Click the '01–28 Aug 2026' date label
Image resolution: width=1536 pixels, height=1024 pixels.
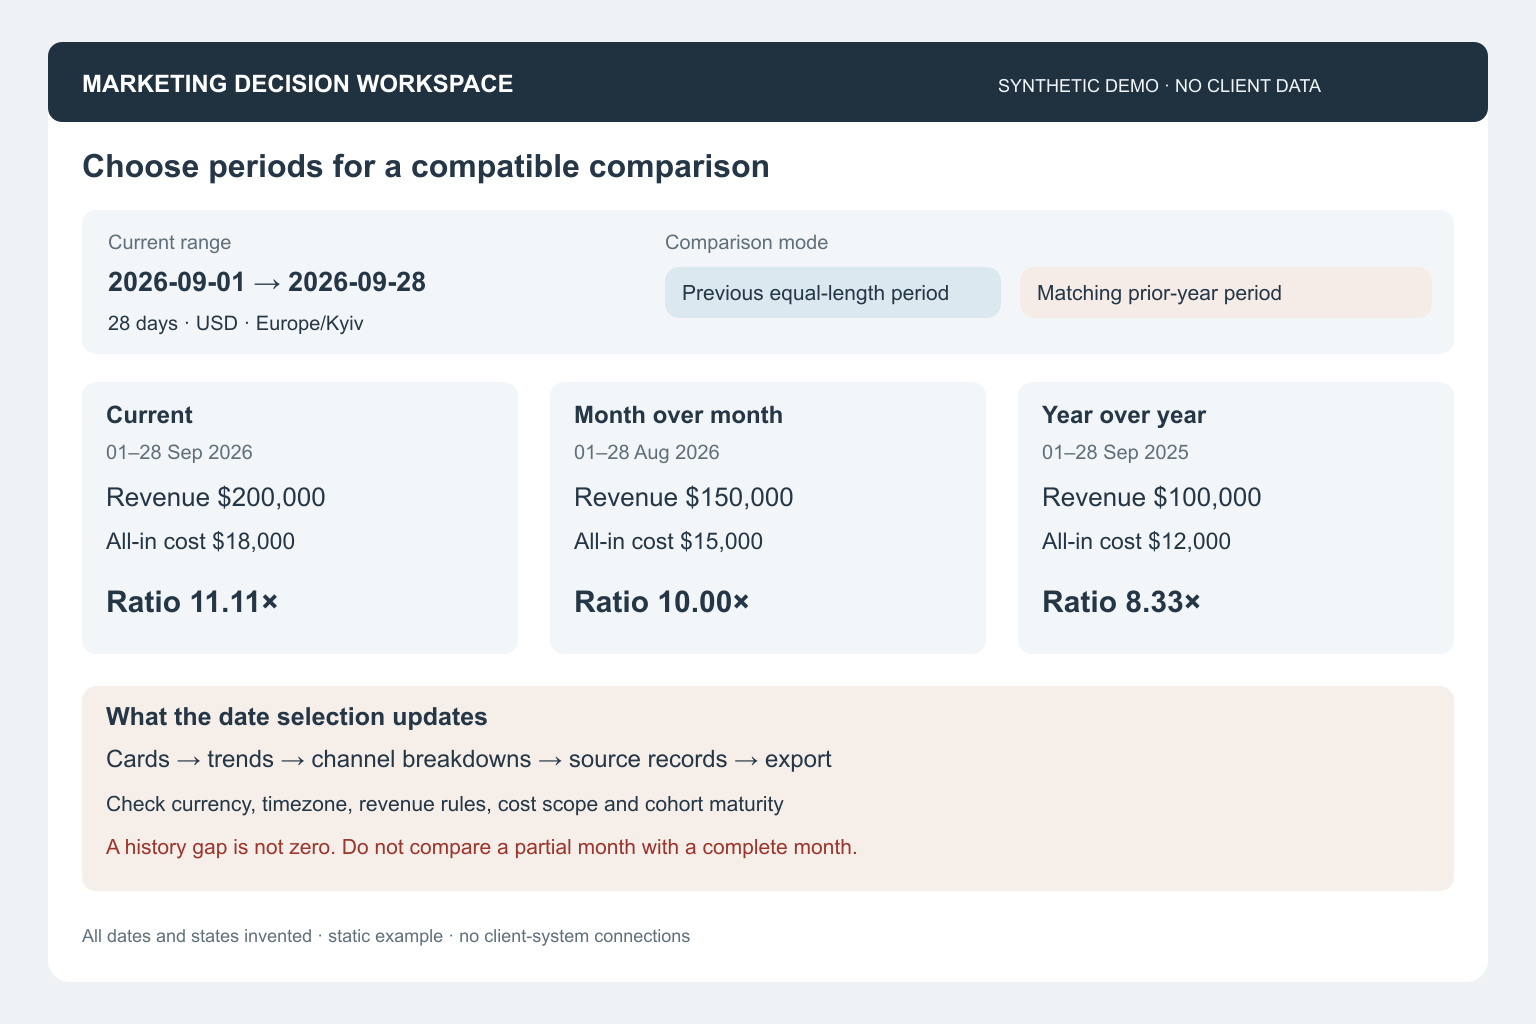pos(647,452)
